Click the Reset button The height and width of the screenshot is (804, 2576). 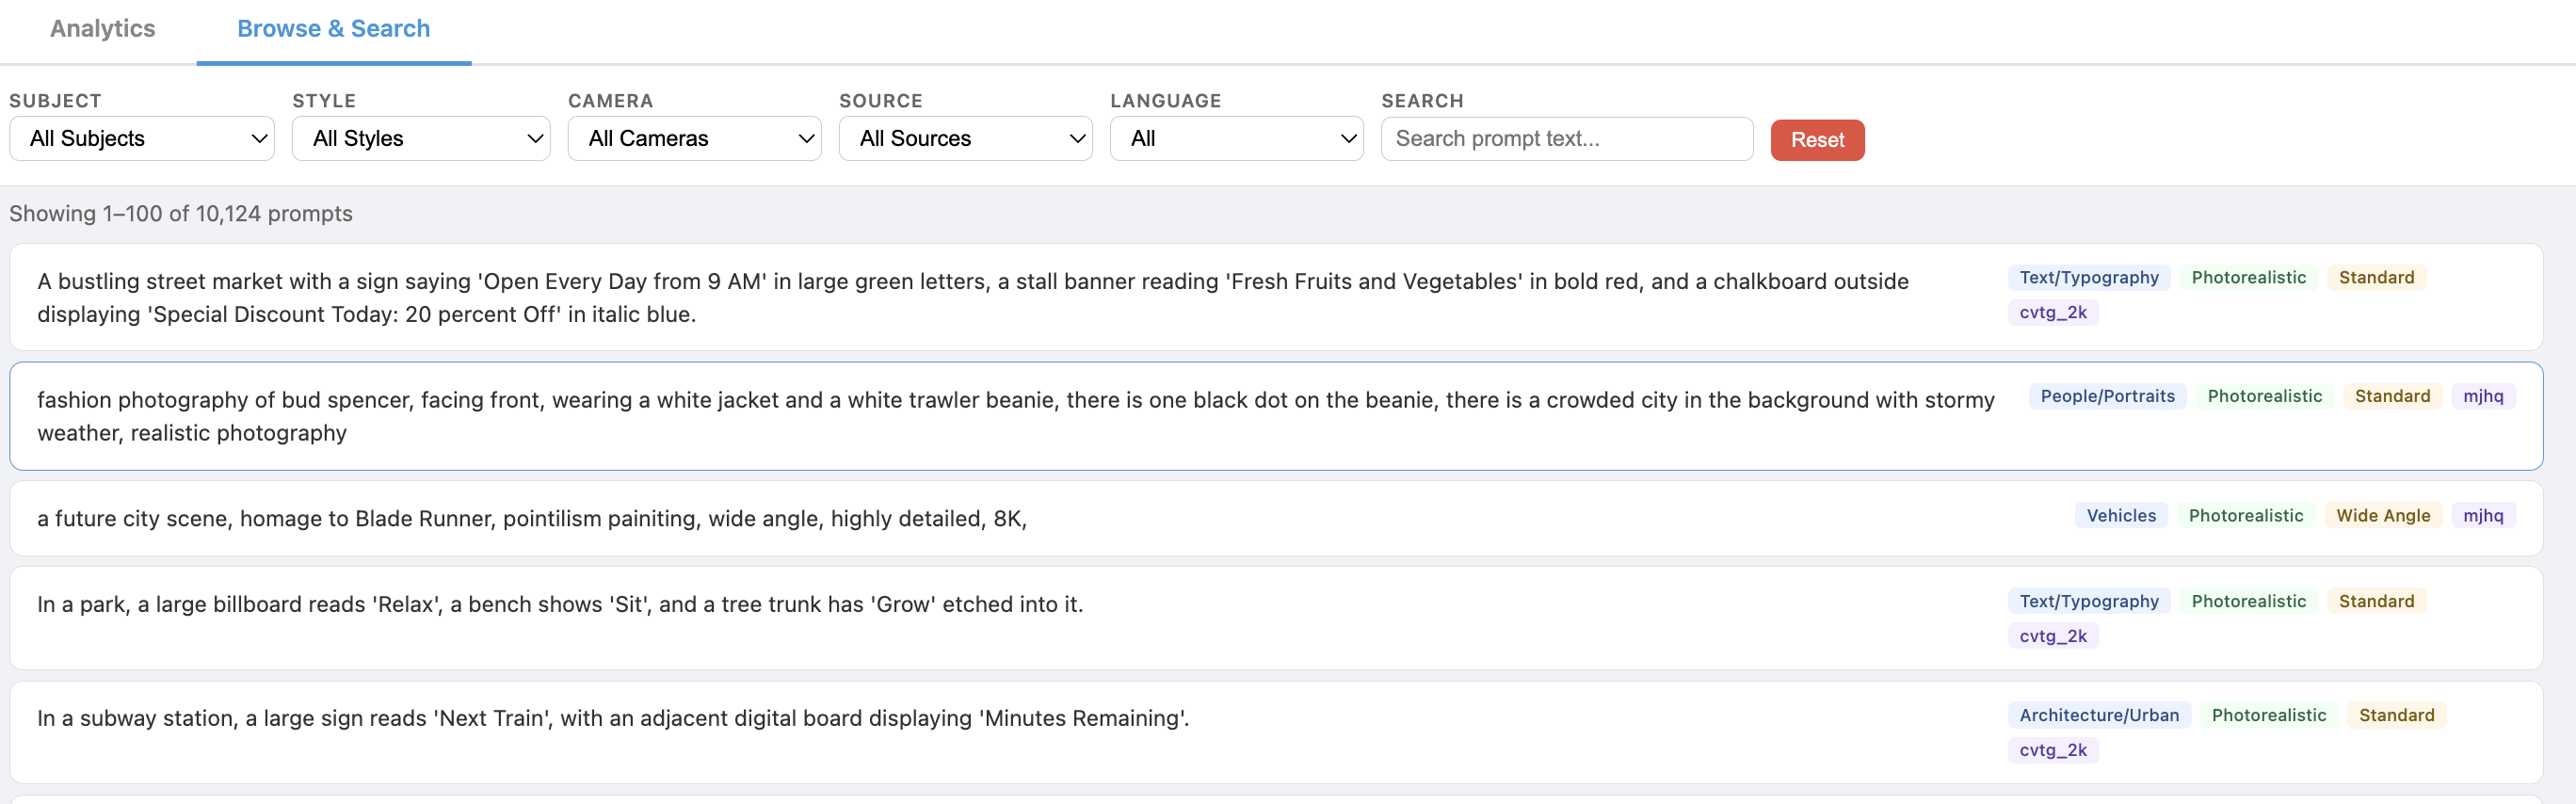coord(1817,139)
